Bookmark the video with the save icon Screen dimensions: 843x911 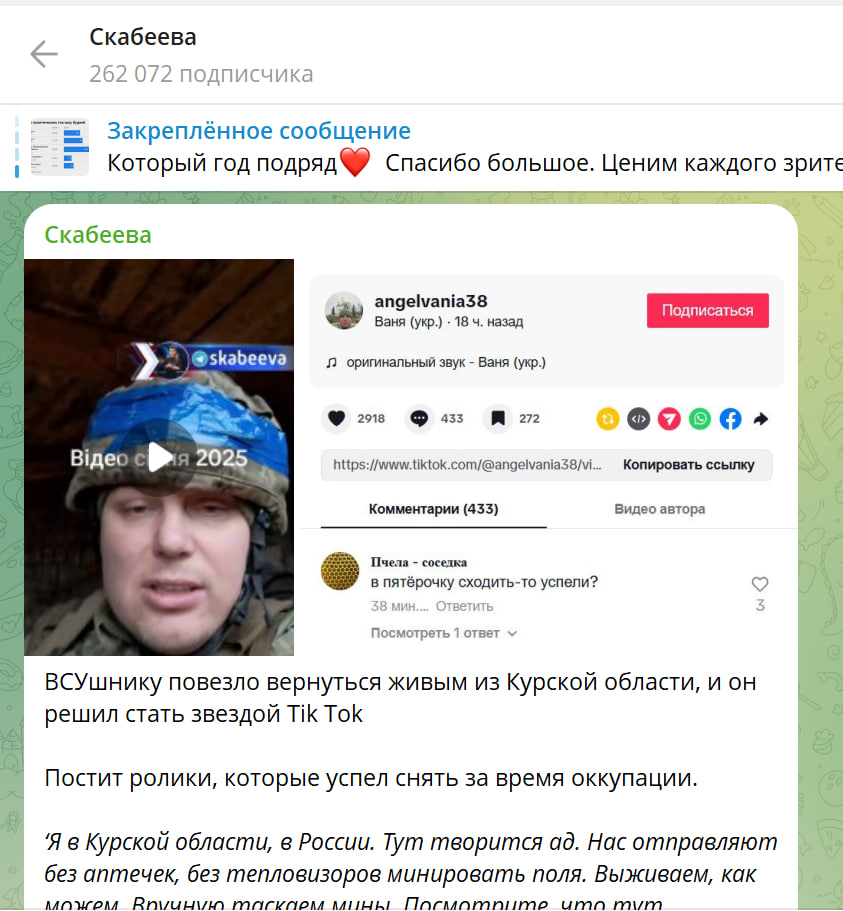pyautogui.click(x=498, y=418)
